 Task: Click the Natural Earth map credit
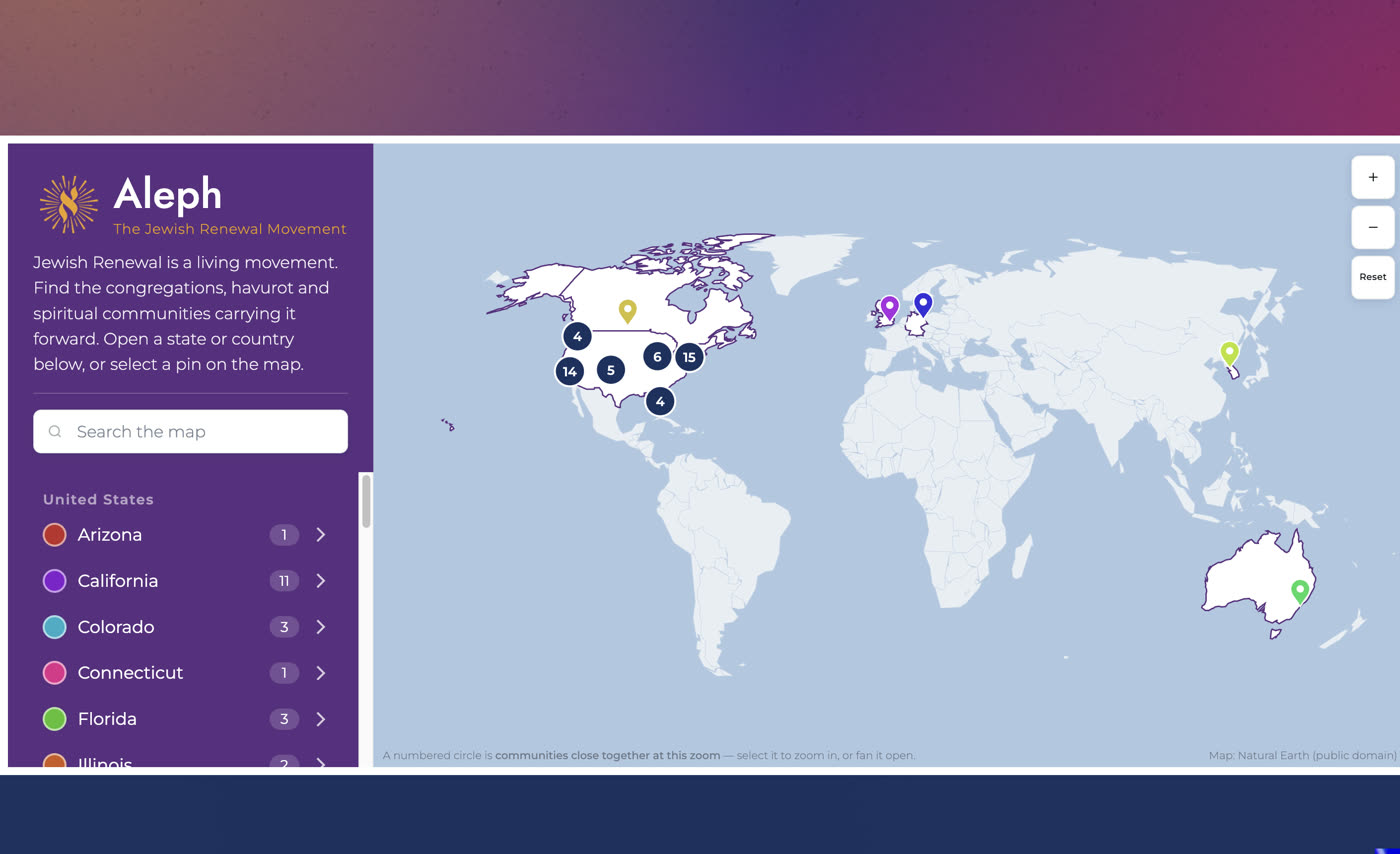click(1302, 755)
